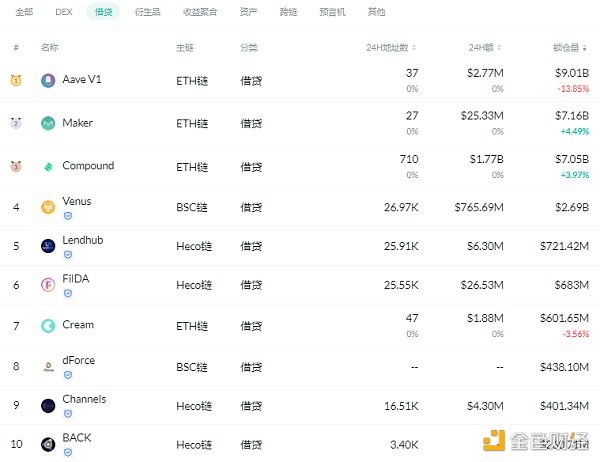
Task: Open the Maker project link
Action: point(77,122)
